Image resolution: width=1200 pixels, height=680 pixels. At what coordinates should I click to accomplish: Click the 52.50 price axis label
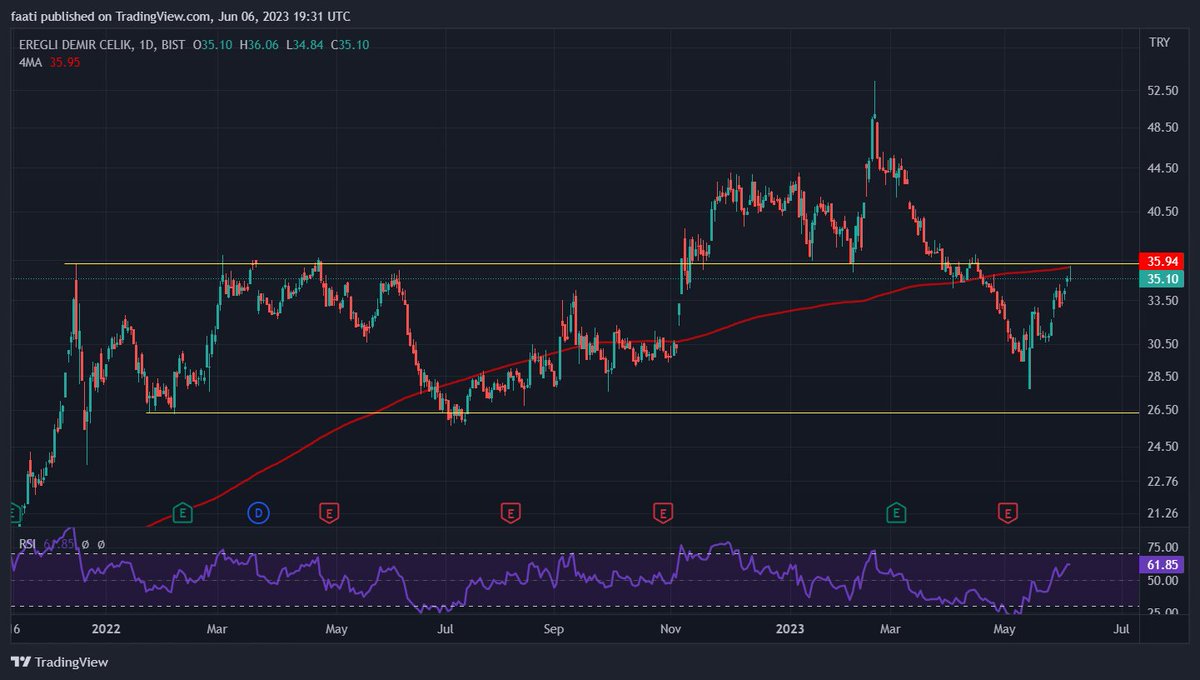1162,91
